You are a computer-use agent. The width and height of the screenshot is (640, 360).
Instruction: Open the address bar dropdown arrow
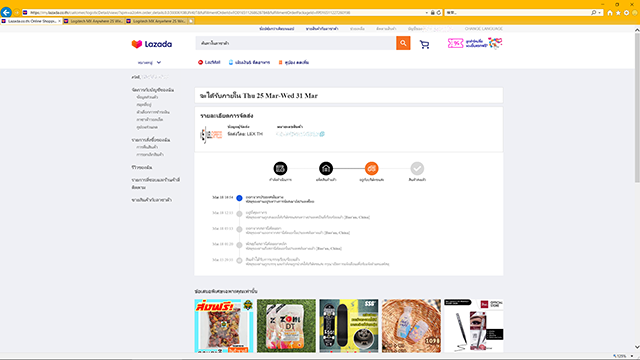point(427,13)
